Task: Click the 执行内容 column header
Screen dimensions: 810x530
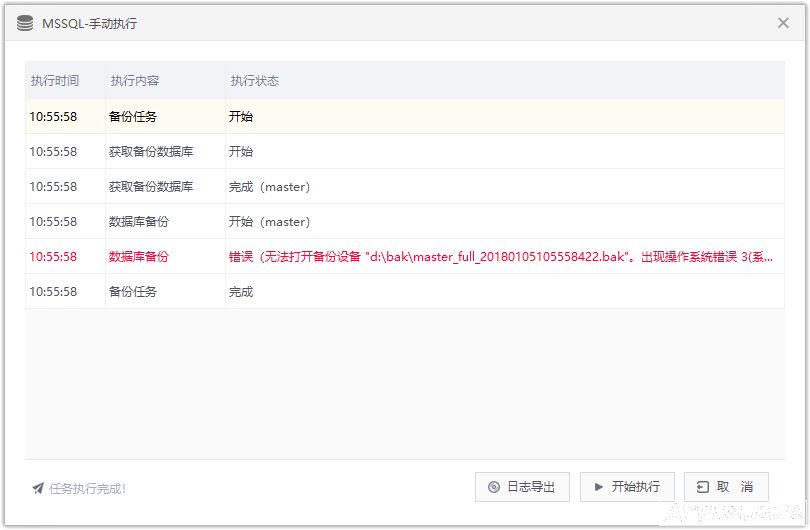Action: (x=134, y=81)
